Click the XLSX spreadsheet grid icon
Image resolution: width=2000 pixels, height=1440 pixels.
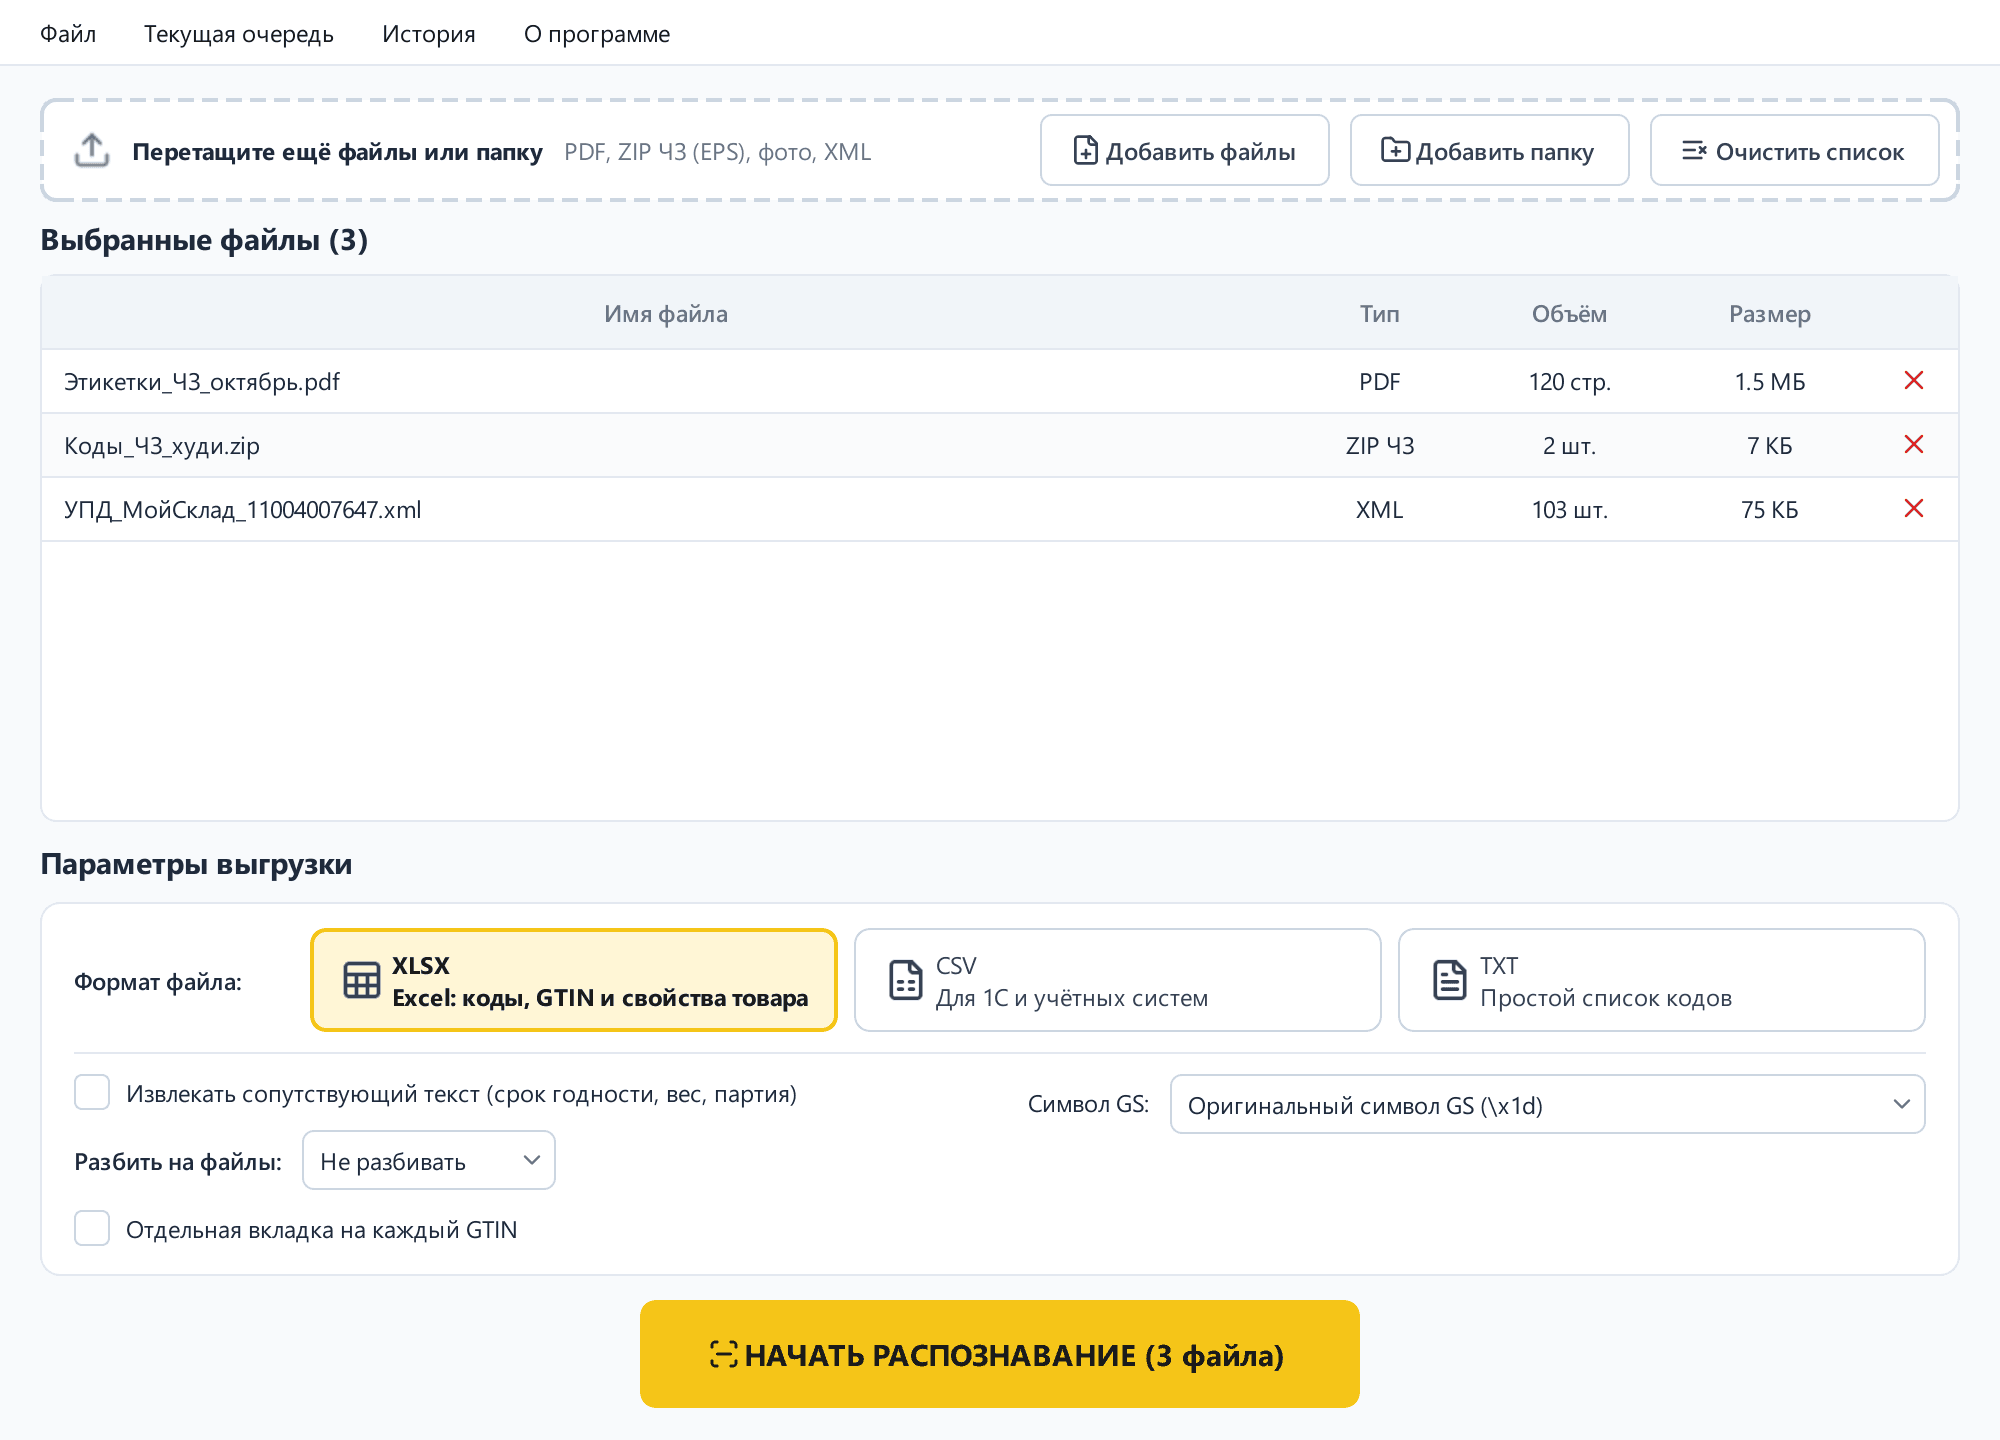pyautogui.click(x=362, y=980)
